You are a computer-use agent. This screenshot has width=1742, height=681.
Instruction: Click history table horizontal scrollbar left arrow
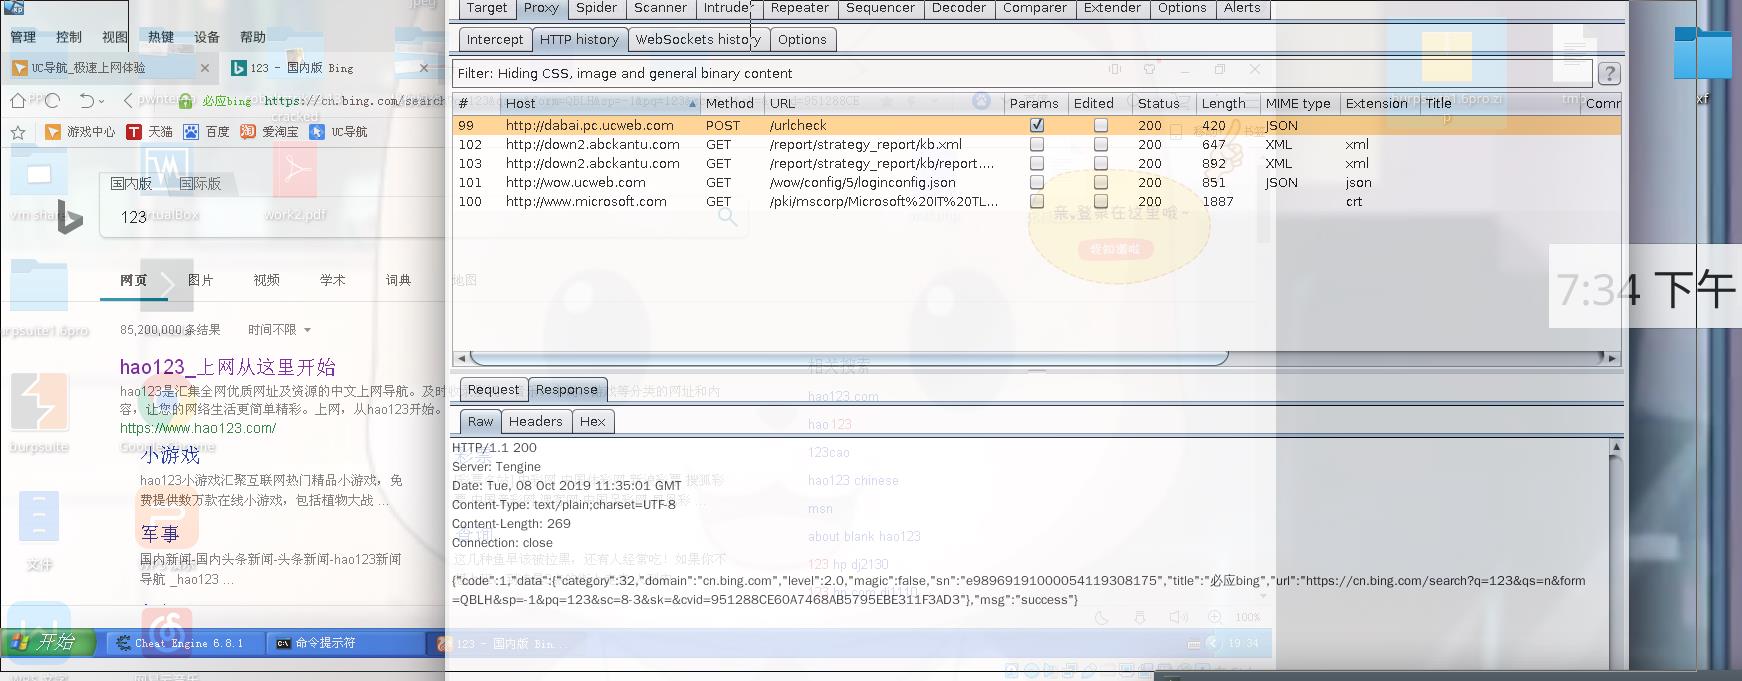(x=461, y=358)
